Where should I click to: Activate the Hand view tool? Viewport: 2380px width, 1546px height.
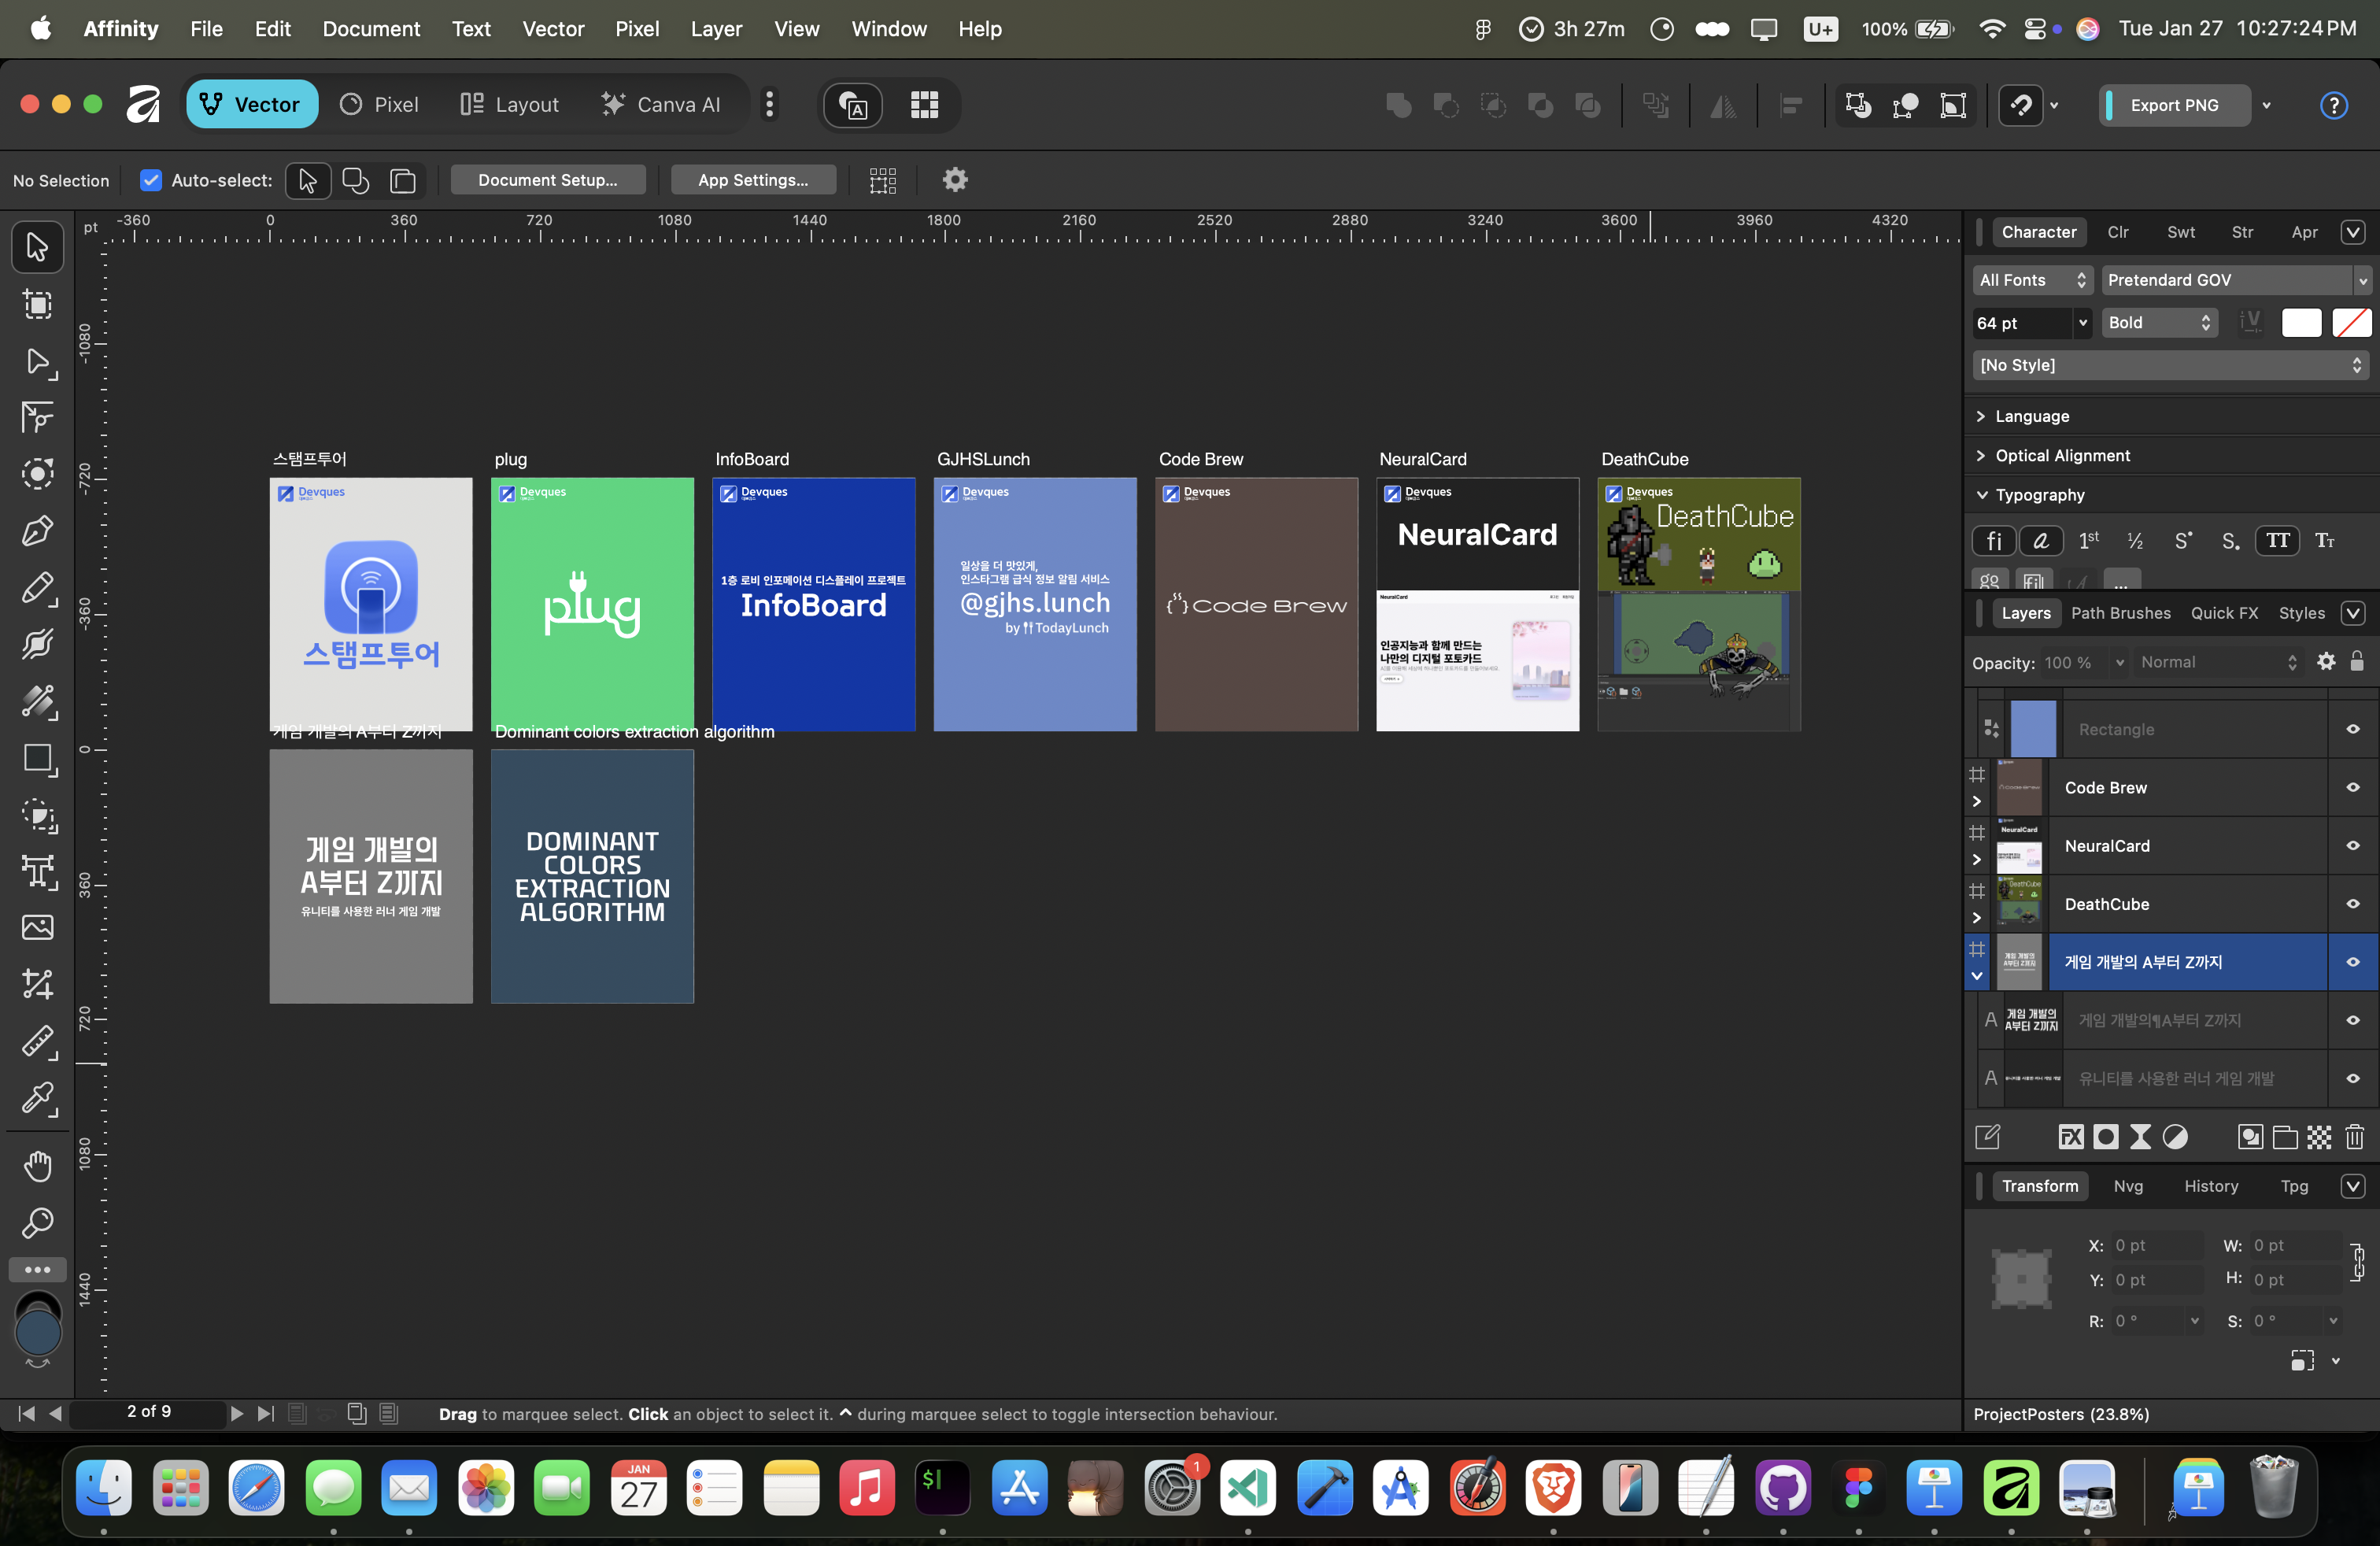38,1166
